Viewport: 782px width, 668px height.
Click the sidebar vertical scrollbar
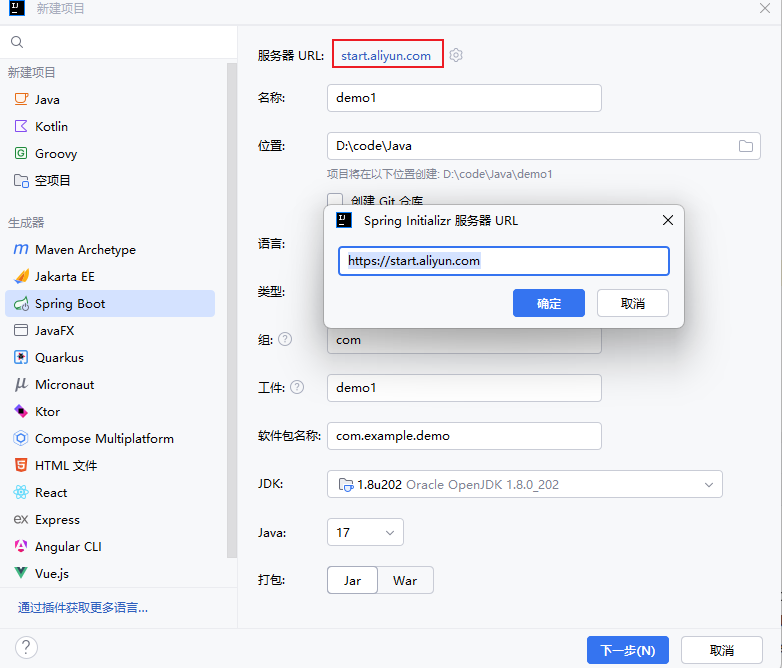232,309
